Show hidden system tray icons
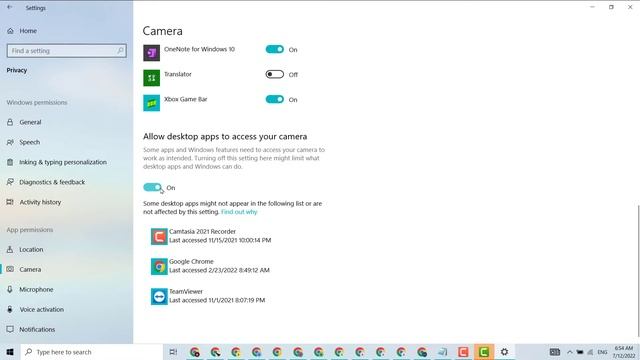The width and height of the screenshot is (640, 360). pos(569,352)
